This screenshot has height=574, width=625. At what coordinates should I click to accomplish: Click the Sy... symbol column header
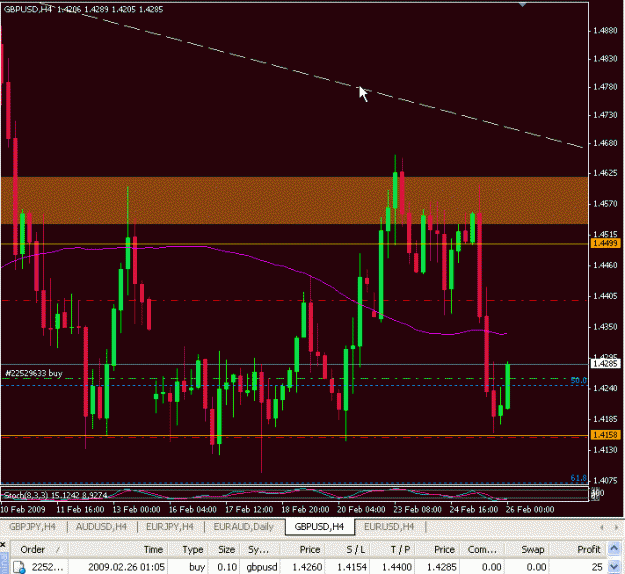coord(258,549)
